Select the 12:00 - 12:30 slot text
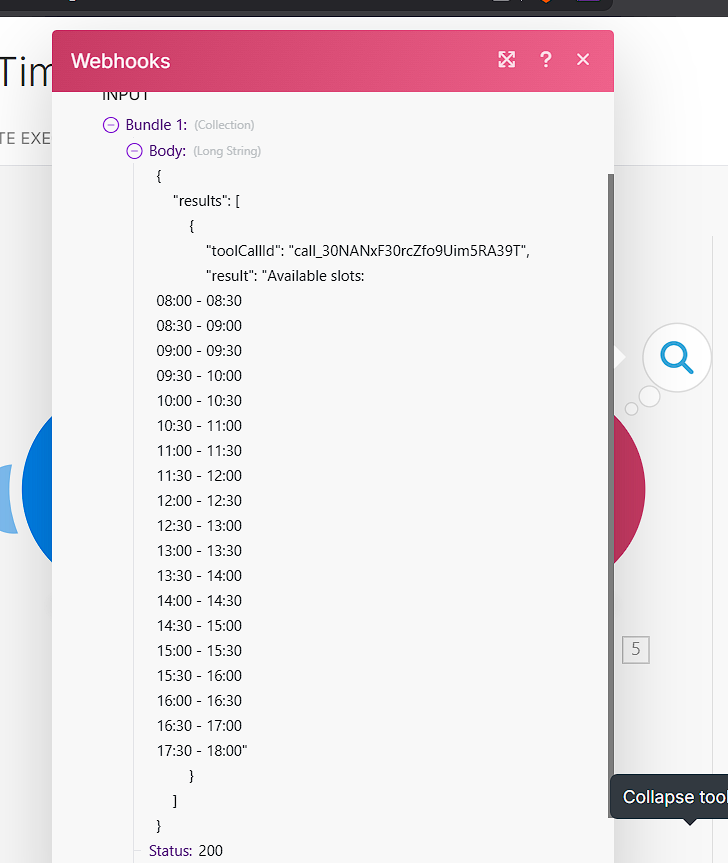Viewport: 728px width, 863px height. pyautogui.click(x=199, y=501)
